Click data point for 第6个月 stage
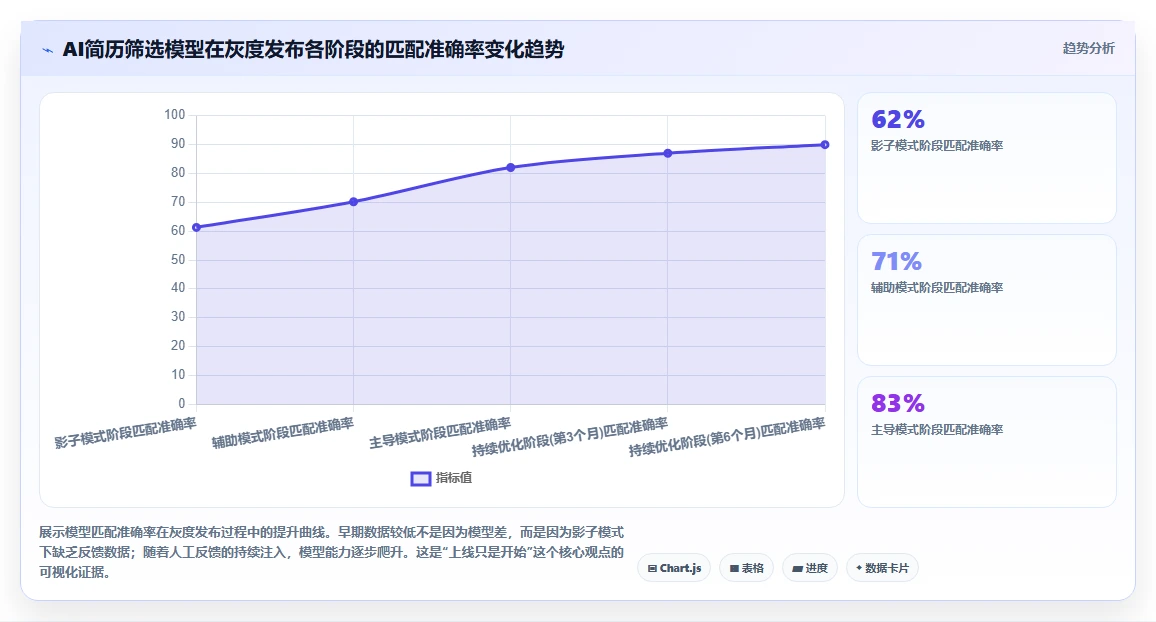 (x=825, y=145)
